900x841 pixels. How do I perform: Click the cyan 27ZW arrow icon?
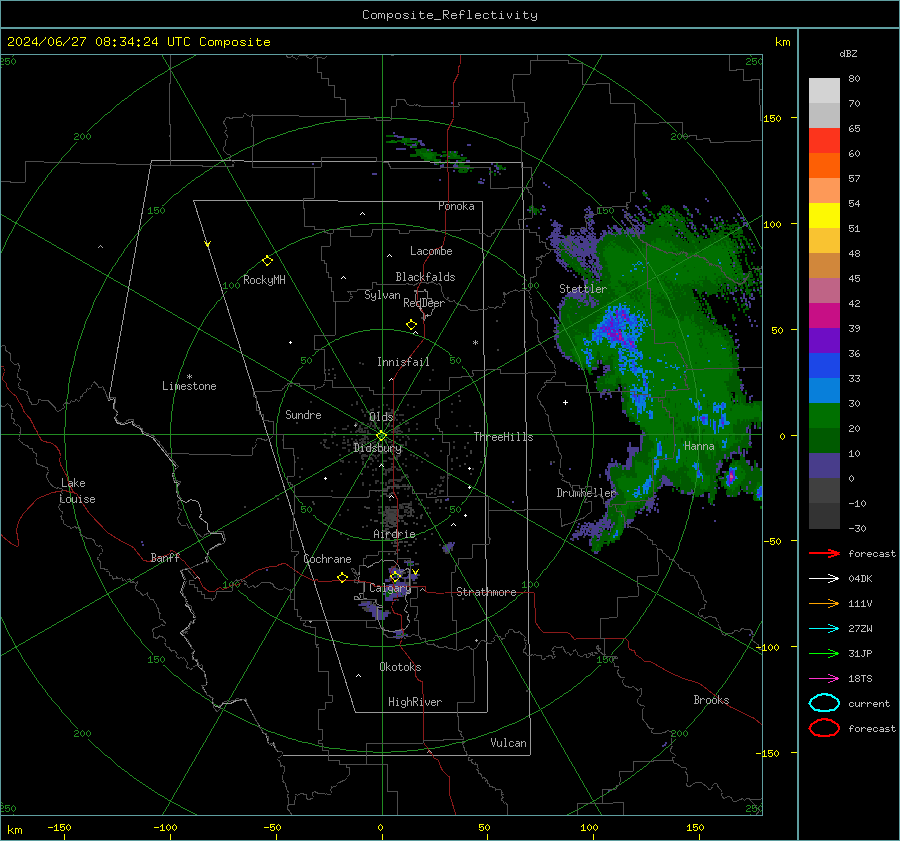pos(824,629)
